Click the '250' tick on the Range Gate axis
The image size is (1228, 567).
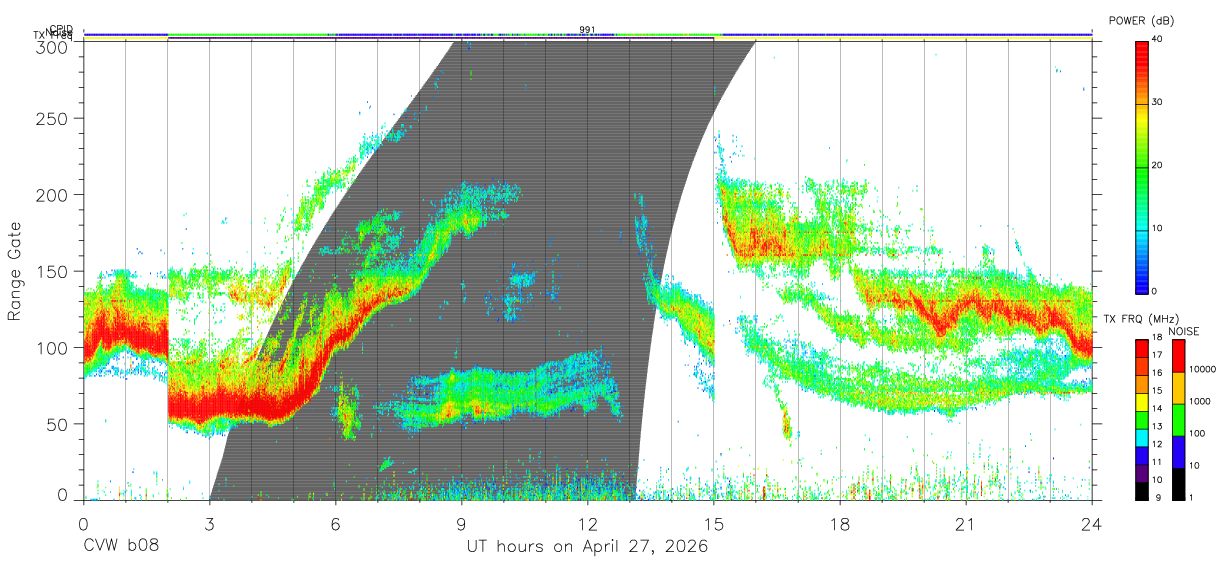tap(54, 118)
